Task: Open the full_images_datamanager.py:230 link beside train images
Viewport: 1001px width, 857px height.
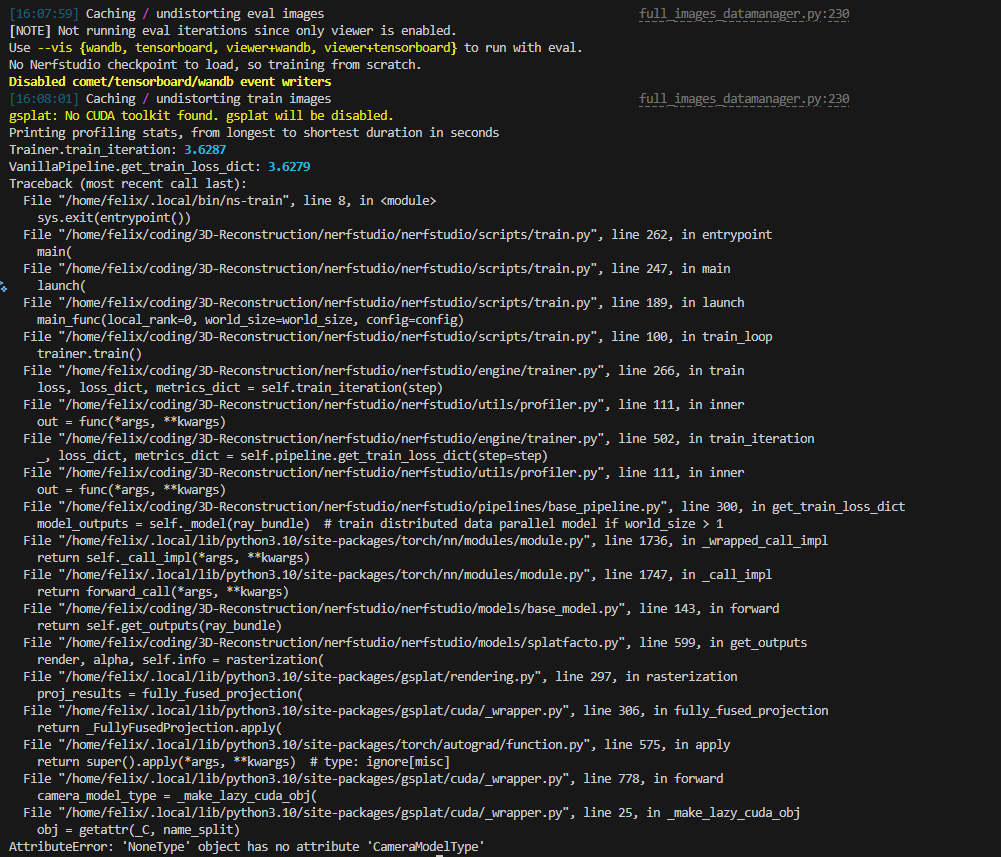Action: click(744, 99)
